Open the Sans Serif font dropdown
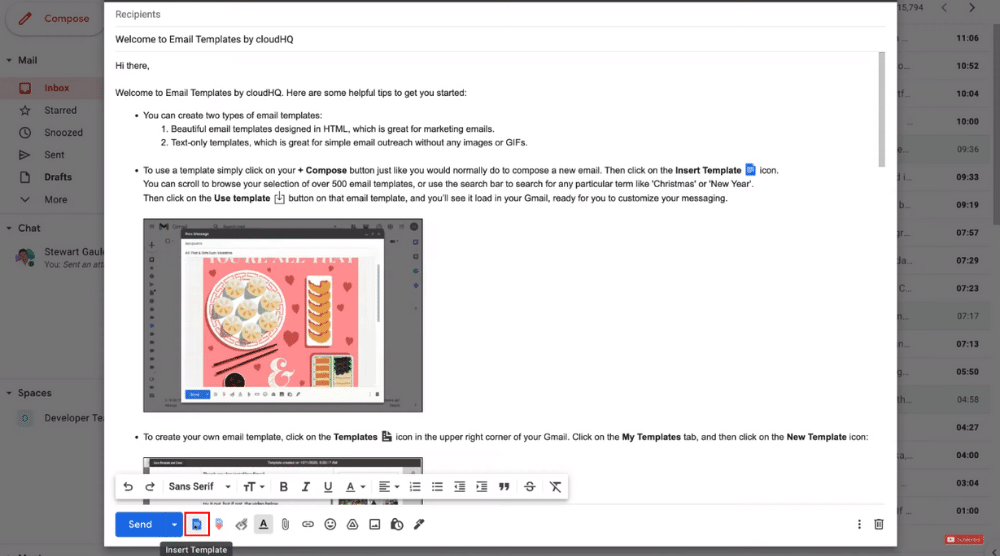The width and height of the screenshot is (1000, 556). 200,486
